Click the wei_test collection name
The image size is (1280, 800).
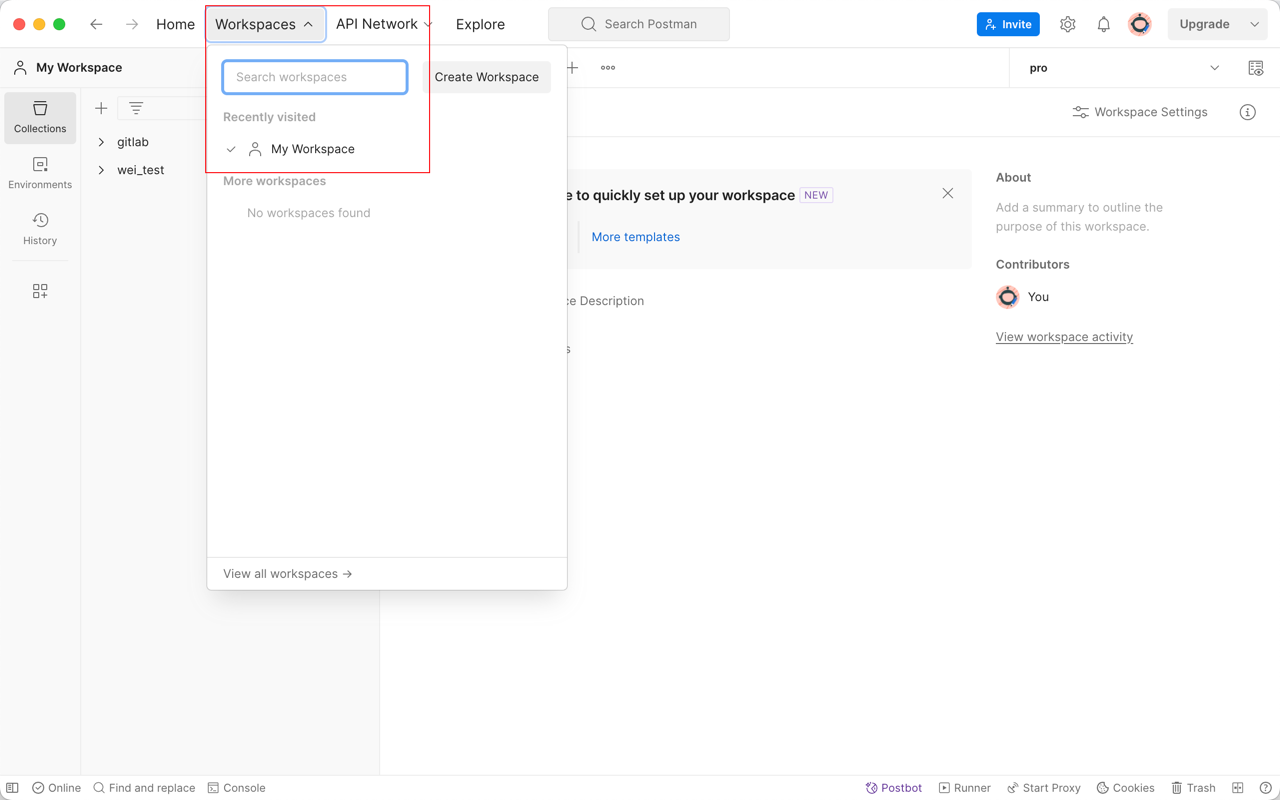(140, 170)
